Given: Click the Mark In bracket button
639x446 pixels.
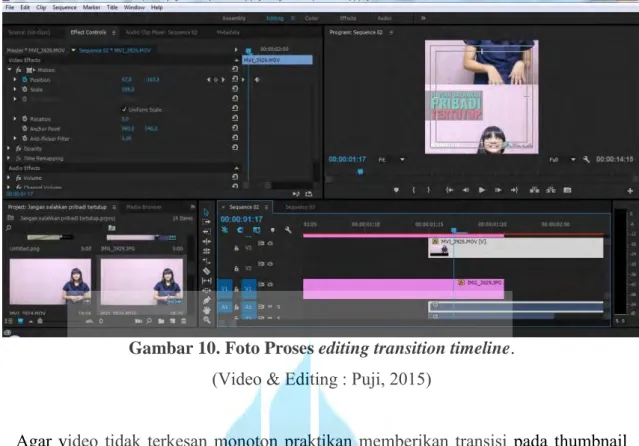Looking at the screenshot, I should click(x=413, y=190).
